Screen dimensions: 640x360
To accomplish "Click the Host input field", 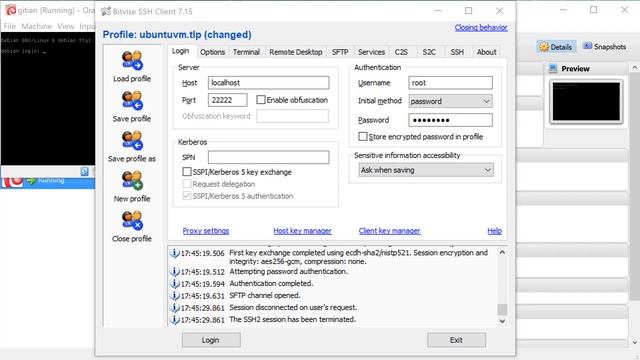I will 268,82.
